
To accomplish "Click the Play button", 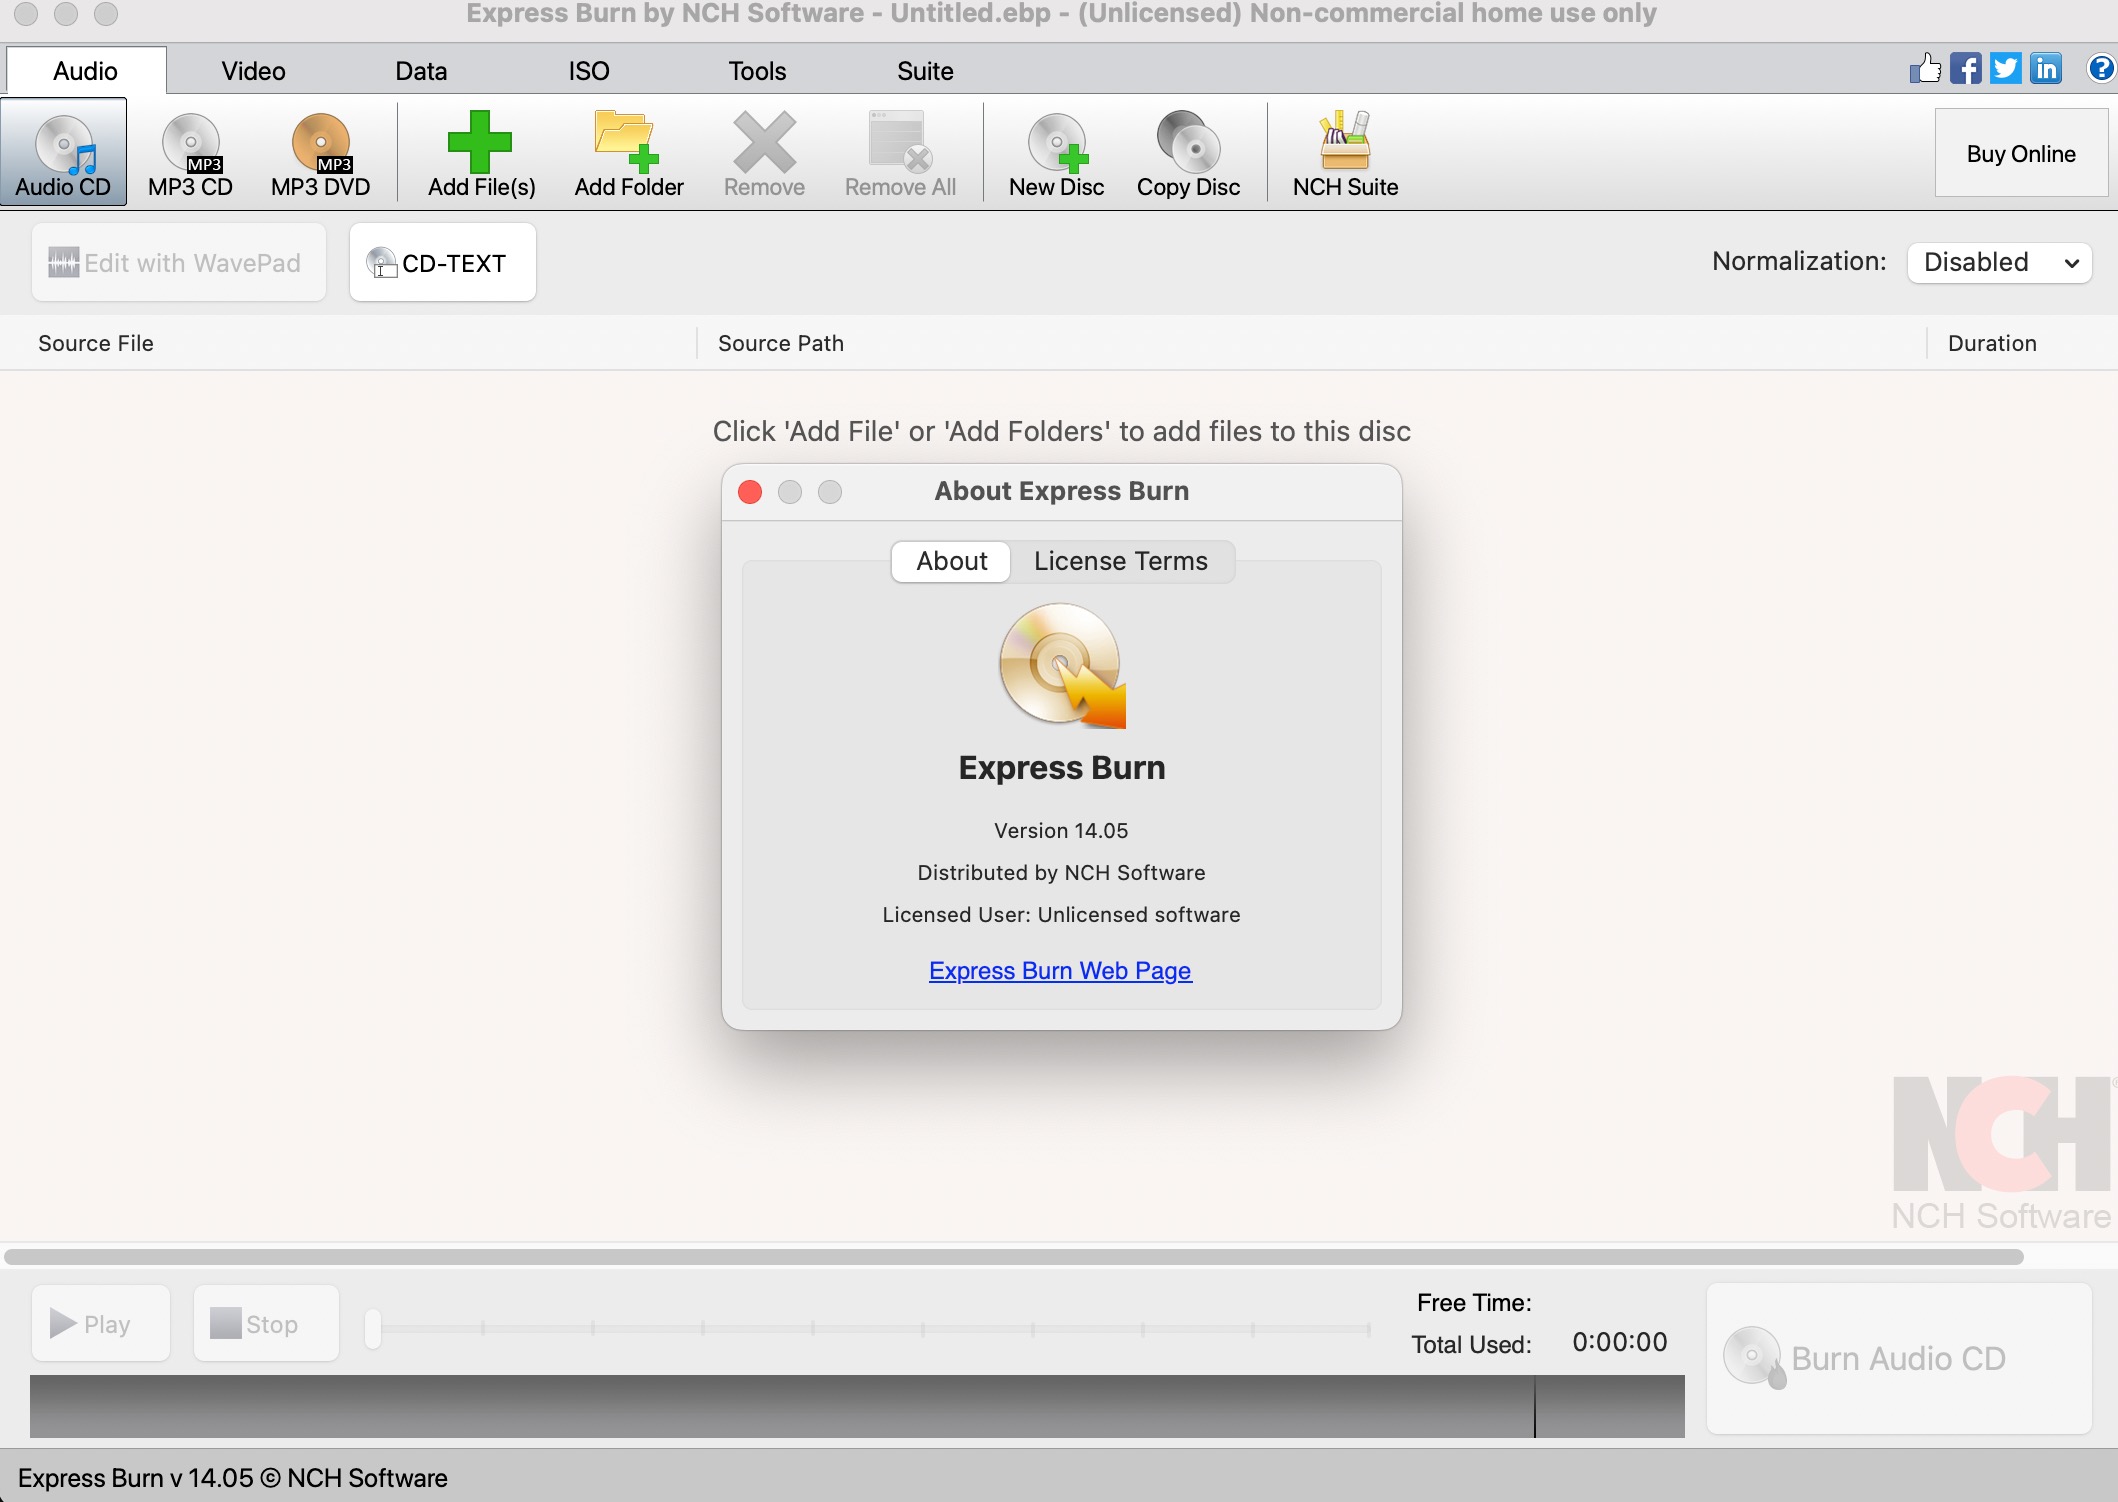I will point(100,1323).
